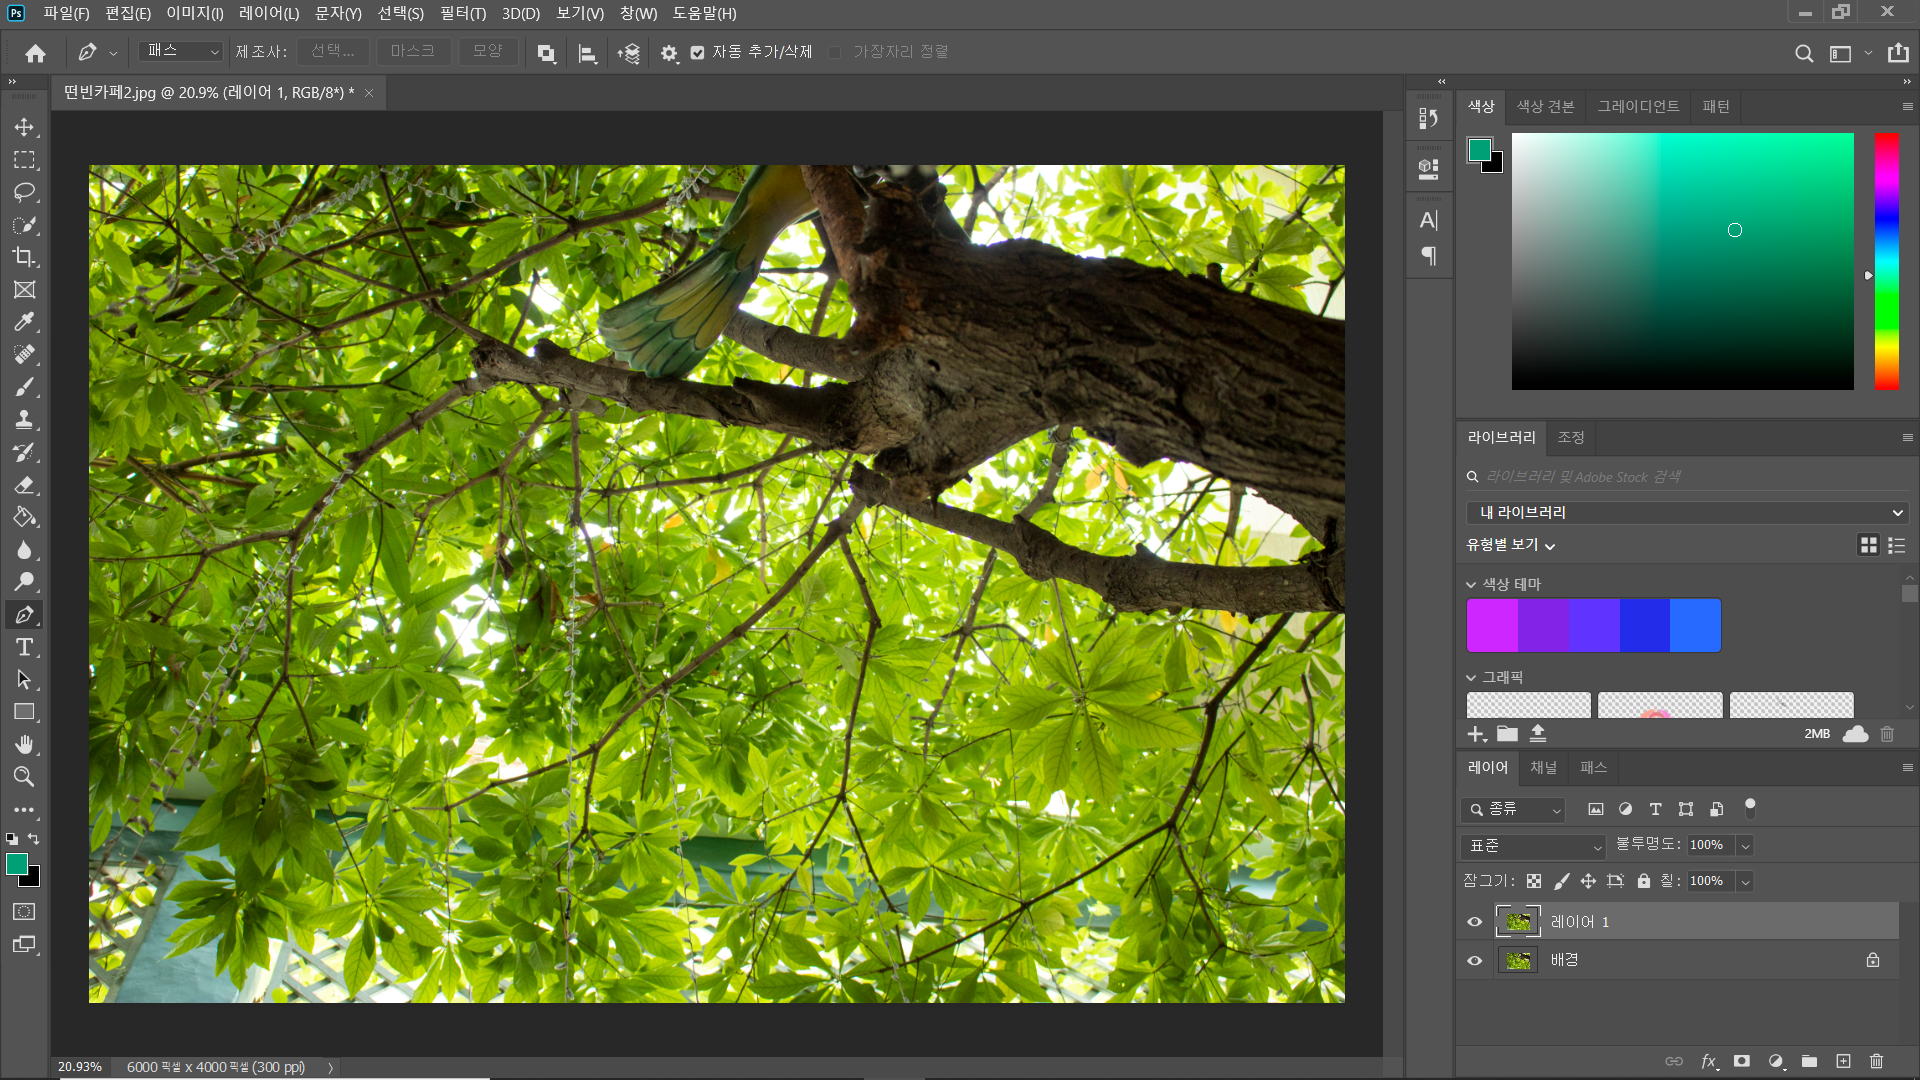The image size is (1920, 1080).
Task: Hide the 레이어 1 layer visibility
Action: click(x=1474, y=922)
